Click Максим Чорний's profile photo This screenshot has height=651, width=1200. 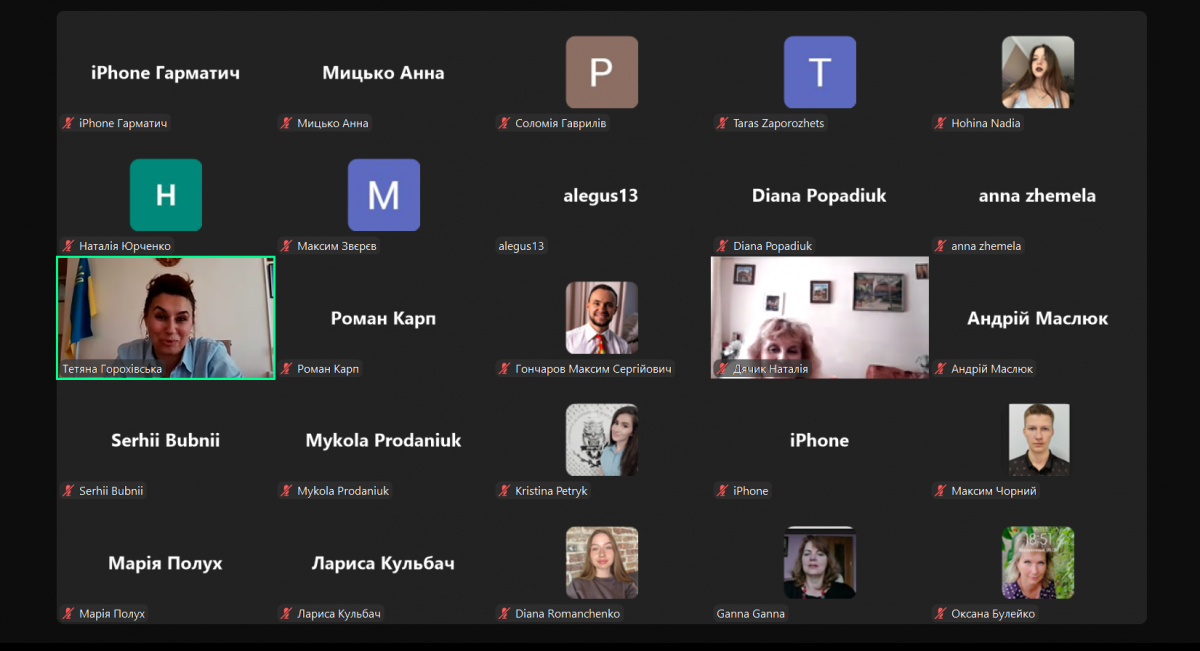point(1038,440)
